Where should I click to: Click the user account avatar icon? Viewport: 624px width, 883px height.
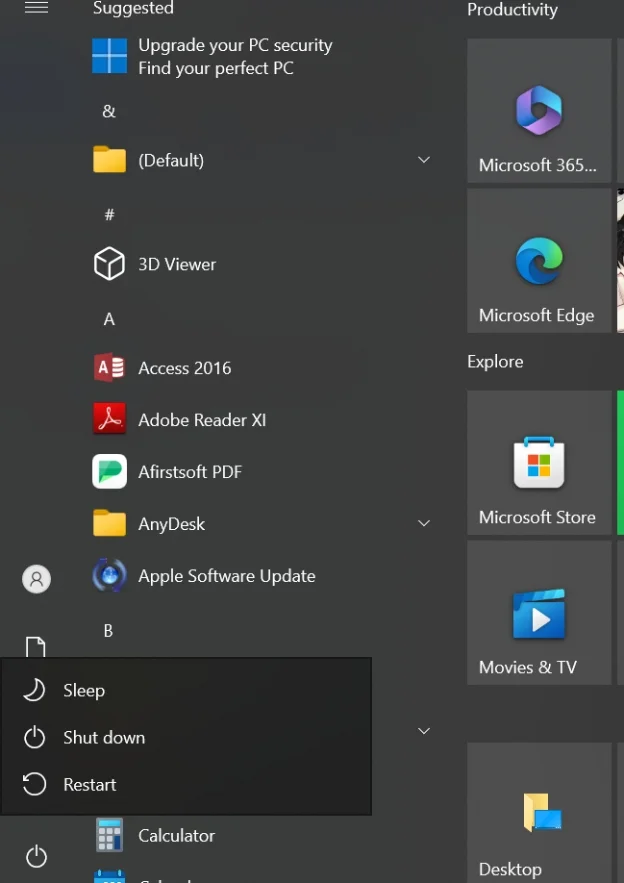[36, 579]
